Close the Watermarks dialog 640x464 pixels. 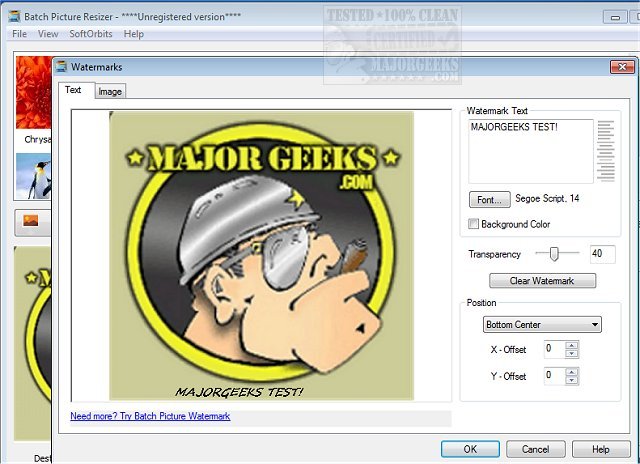click(622, 67)
